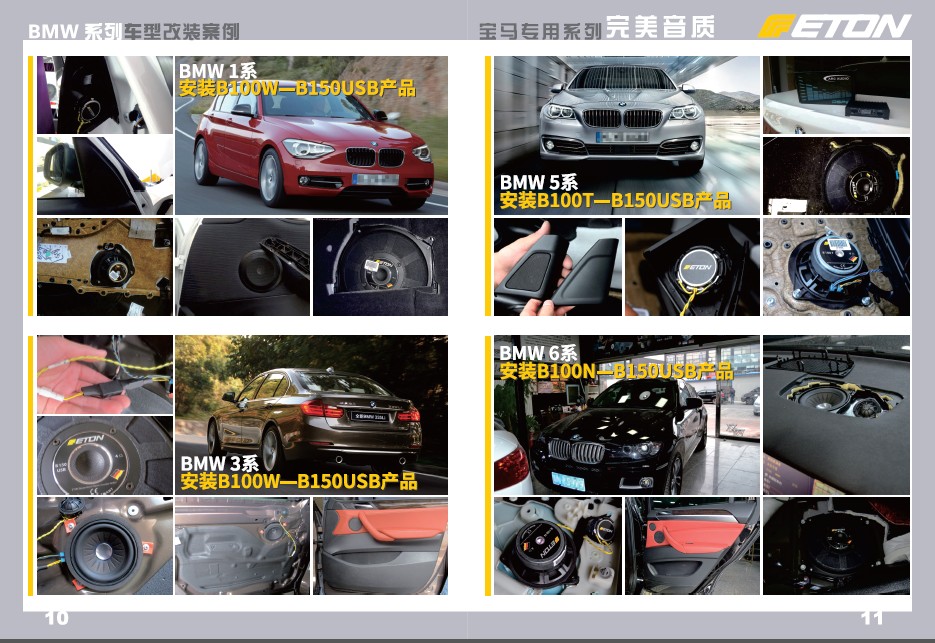Viewport: 935px width, 643px height.
Task: Click the side mirror interior photo
Action: coord(105,176)
